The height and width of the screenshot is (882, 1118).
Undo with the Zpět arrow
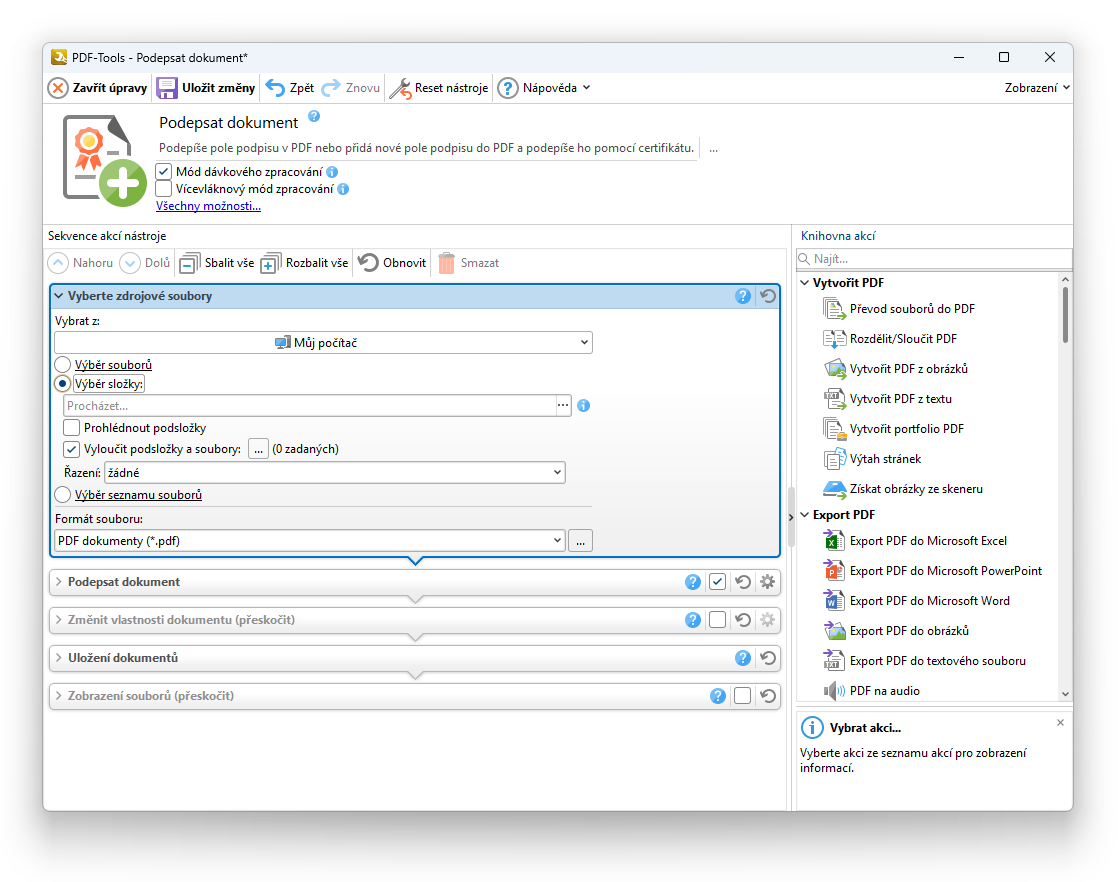289,88
